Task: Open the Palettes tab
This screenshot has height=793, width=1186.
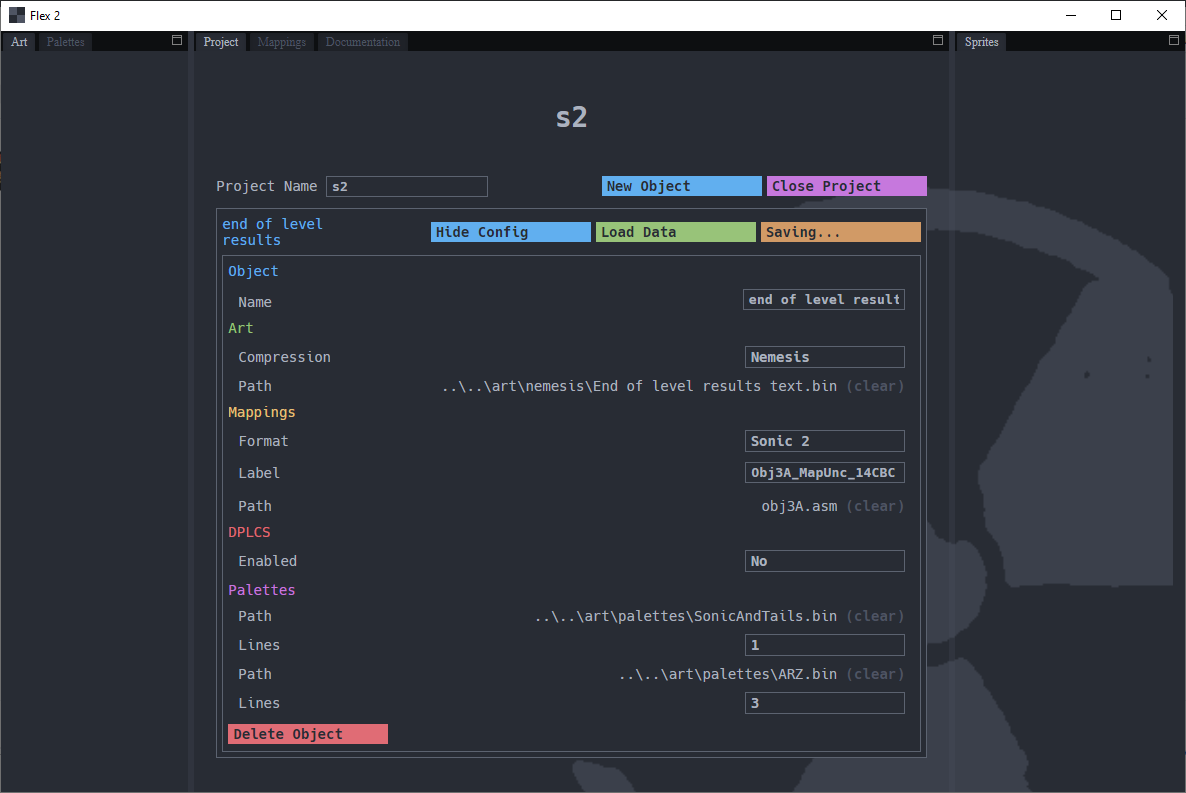Action: [66, 42]
